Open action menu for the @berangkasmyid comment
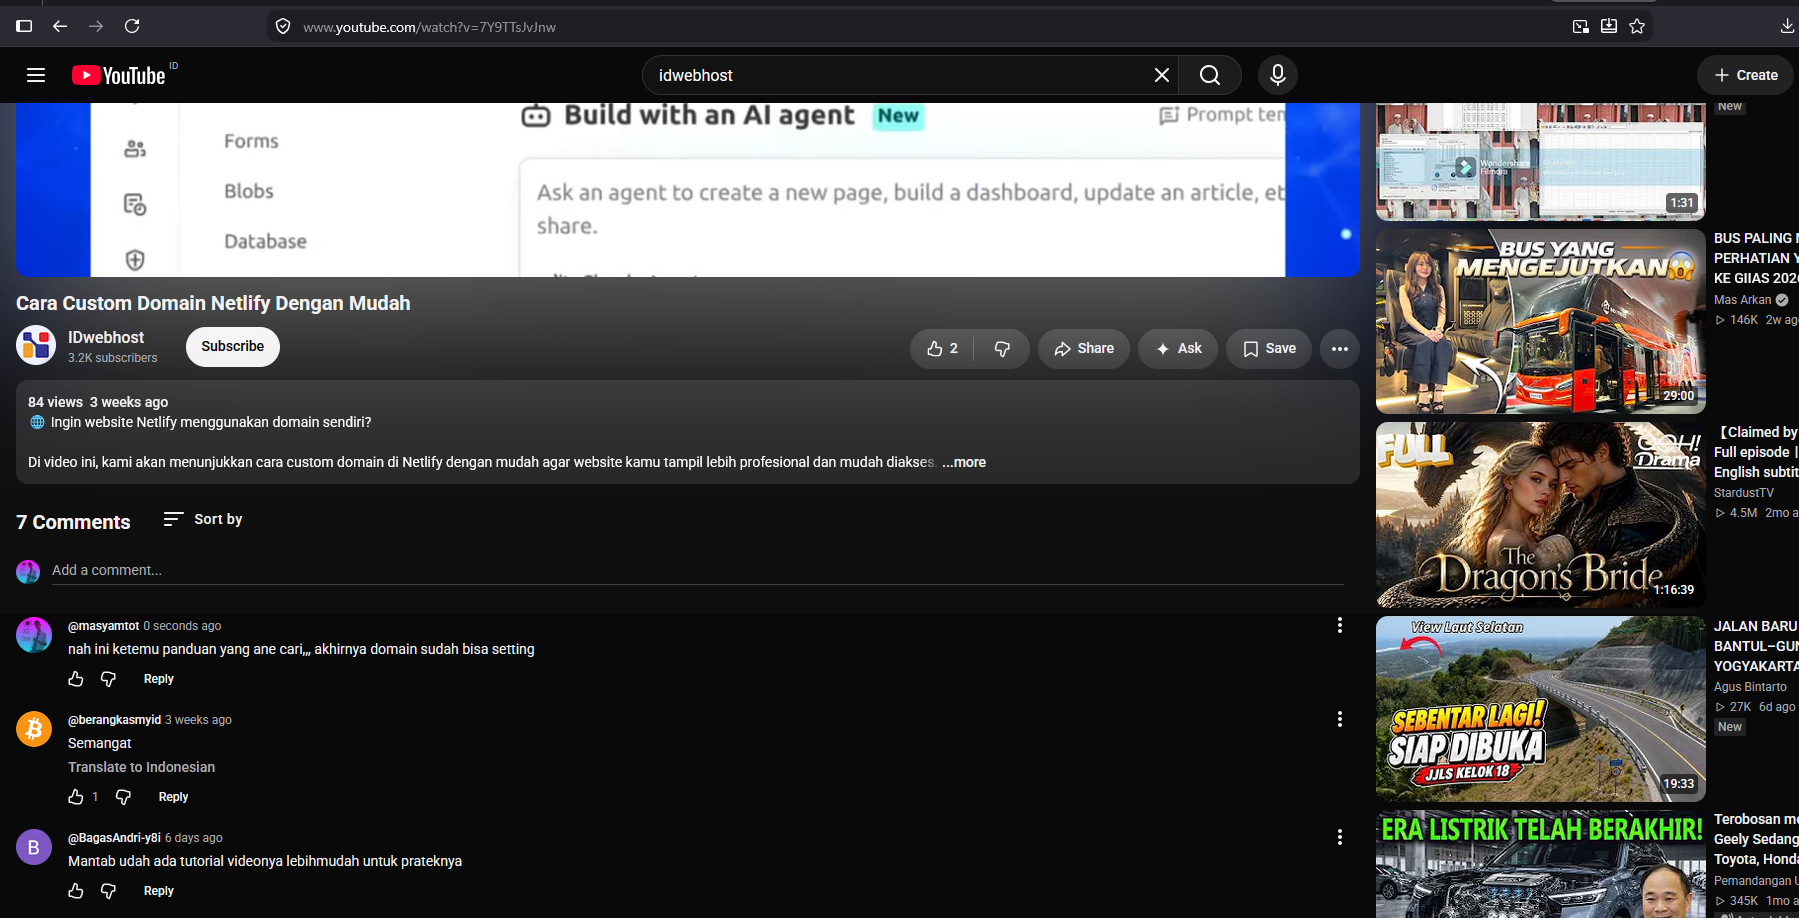The width and height of the screenshot is (1799, 918). click(x=1340, y=719)
